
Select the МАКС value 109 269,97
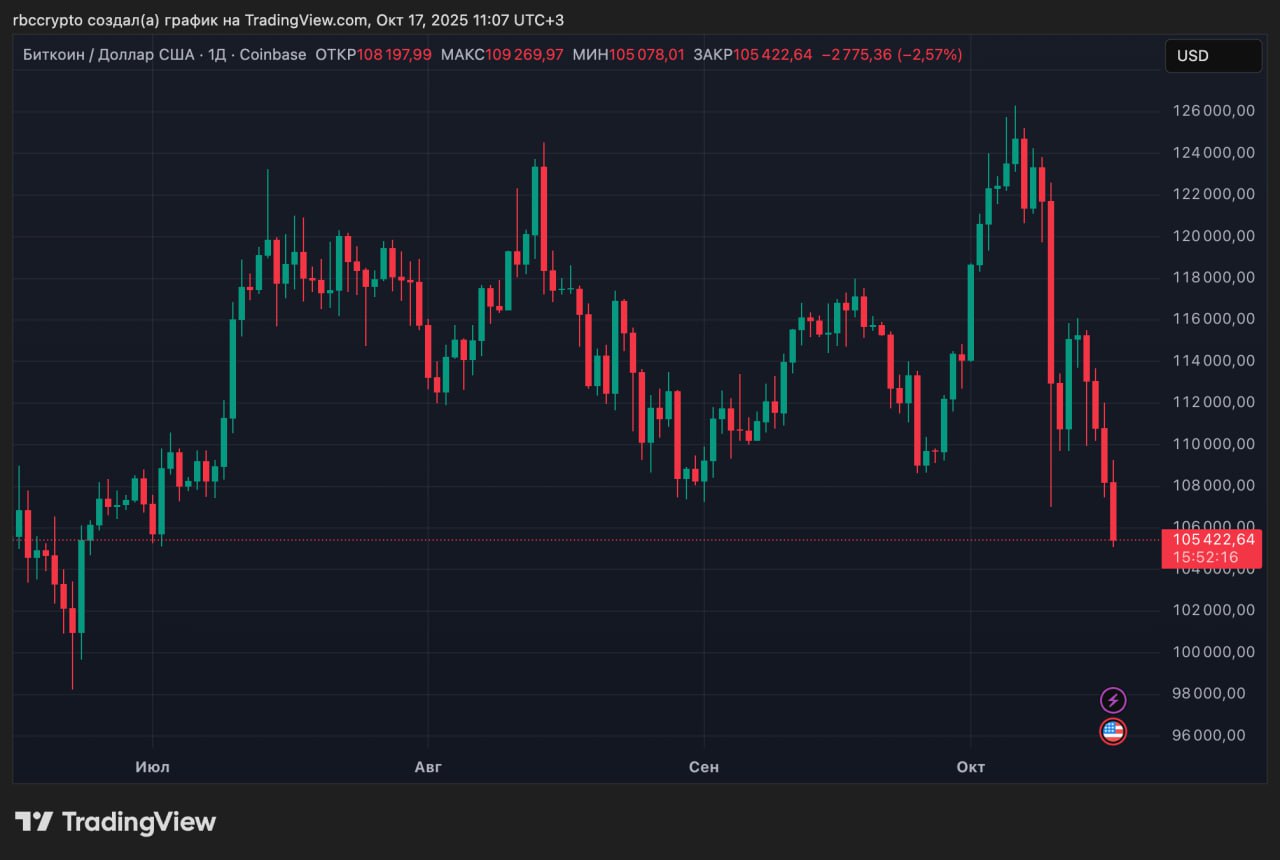coord(524,55)
